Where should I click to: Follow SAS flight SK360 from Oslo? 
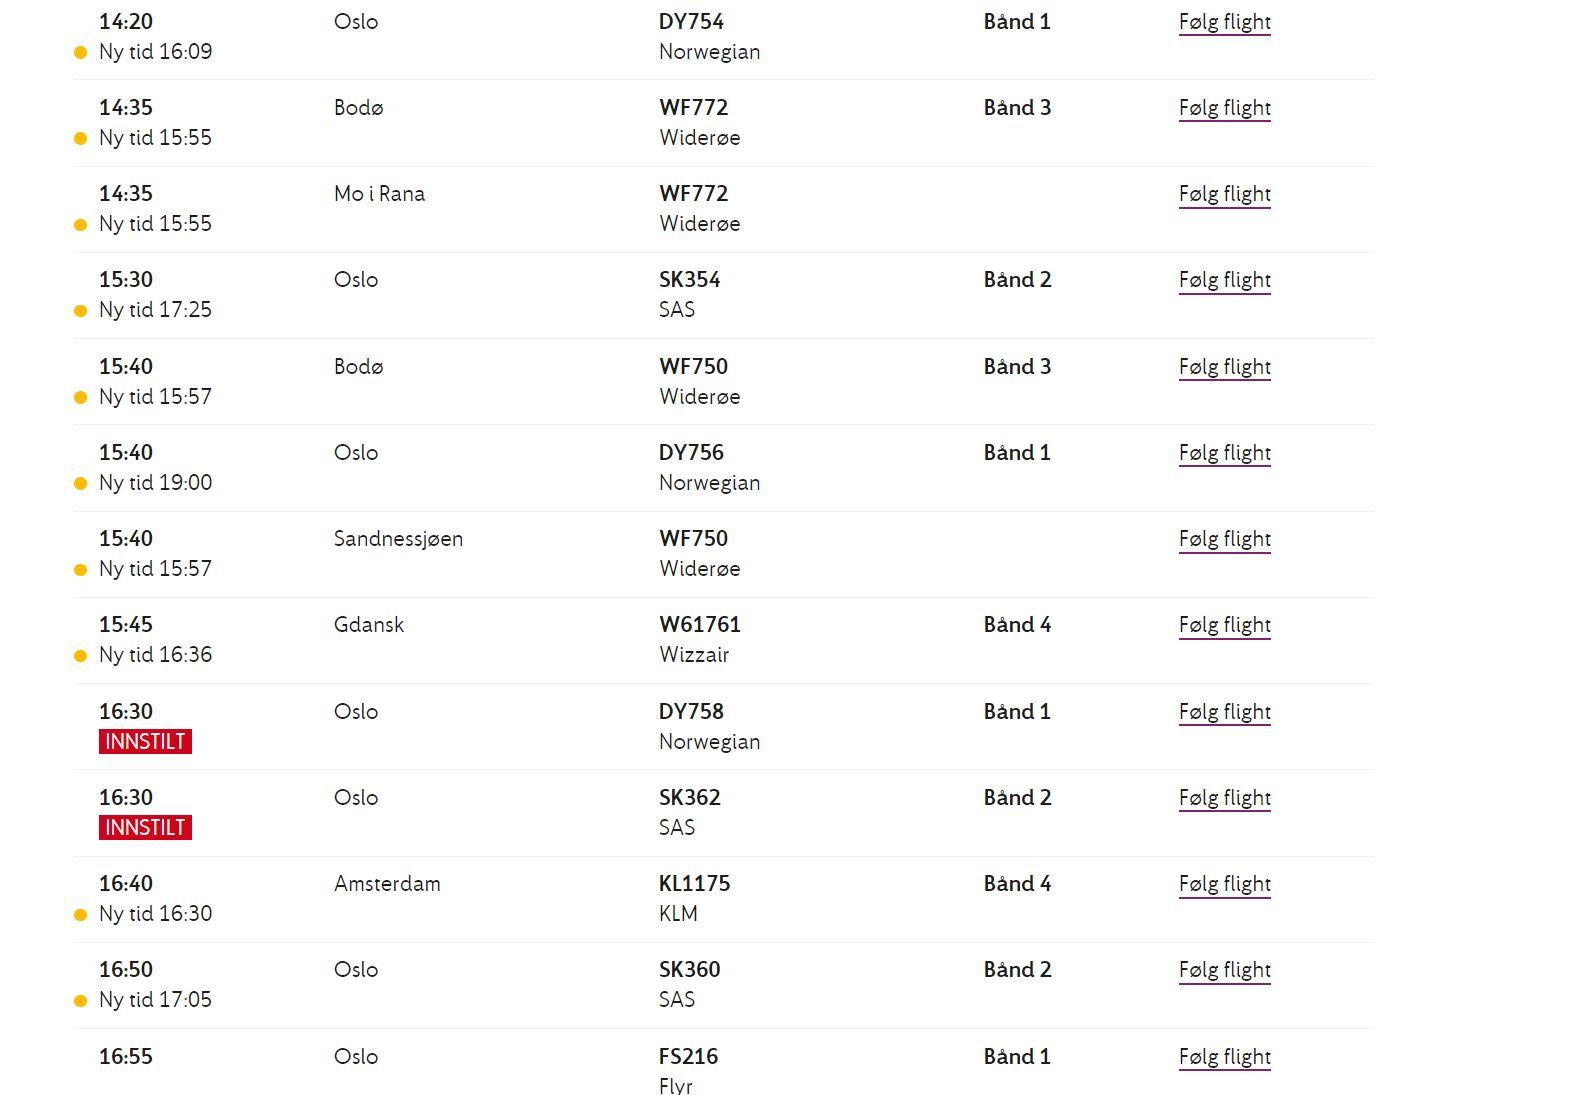1224,970
